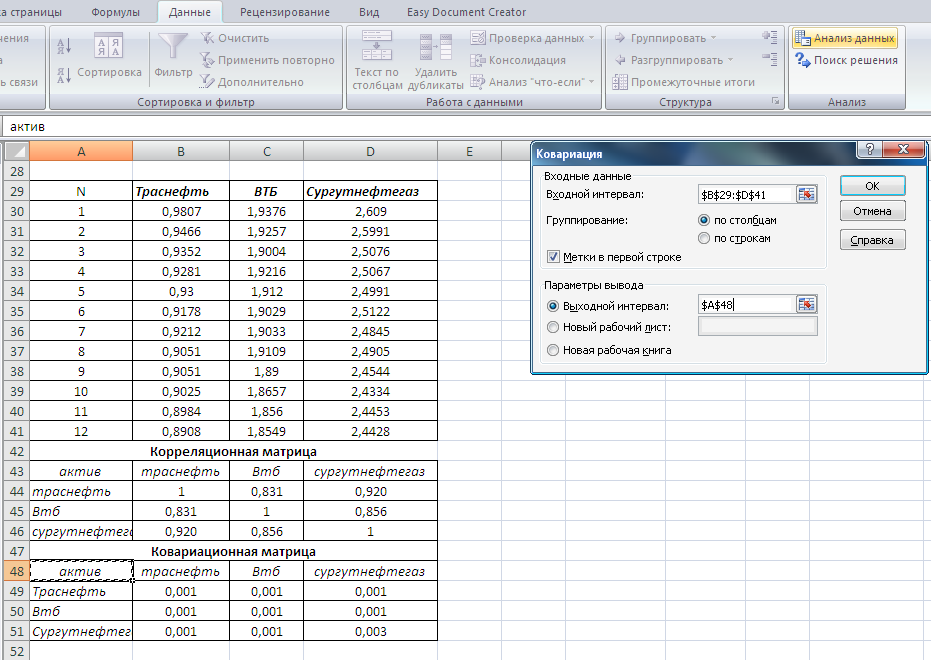Expand Проверка данных dropdown arrow
This screenshot has width=931, height=660.
(x=591, y=38)
